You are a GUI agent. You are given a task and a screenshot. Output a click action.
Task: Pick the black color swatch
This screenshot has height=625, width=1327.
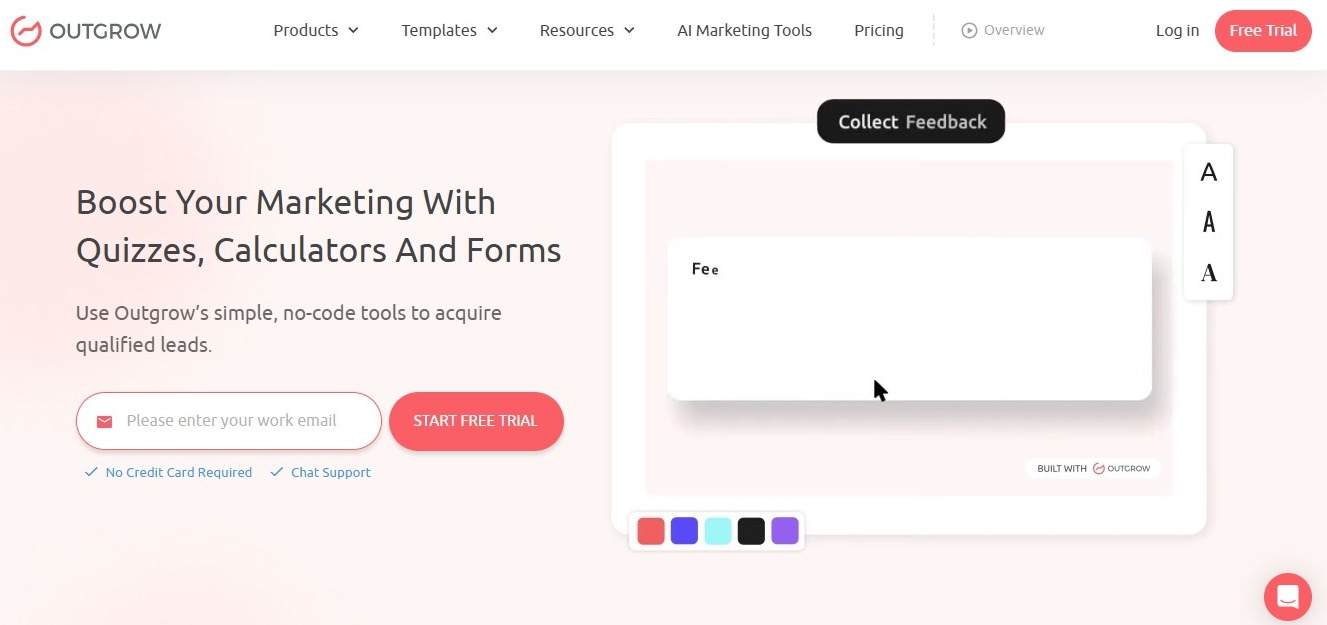(x=751, y=531)
